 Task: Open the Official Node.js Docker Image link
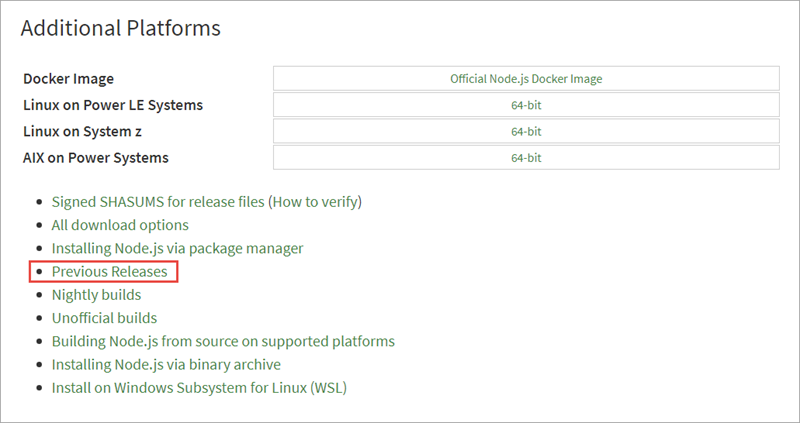click(x=526, y=79)
